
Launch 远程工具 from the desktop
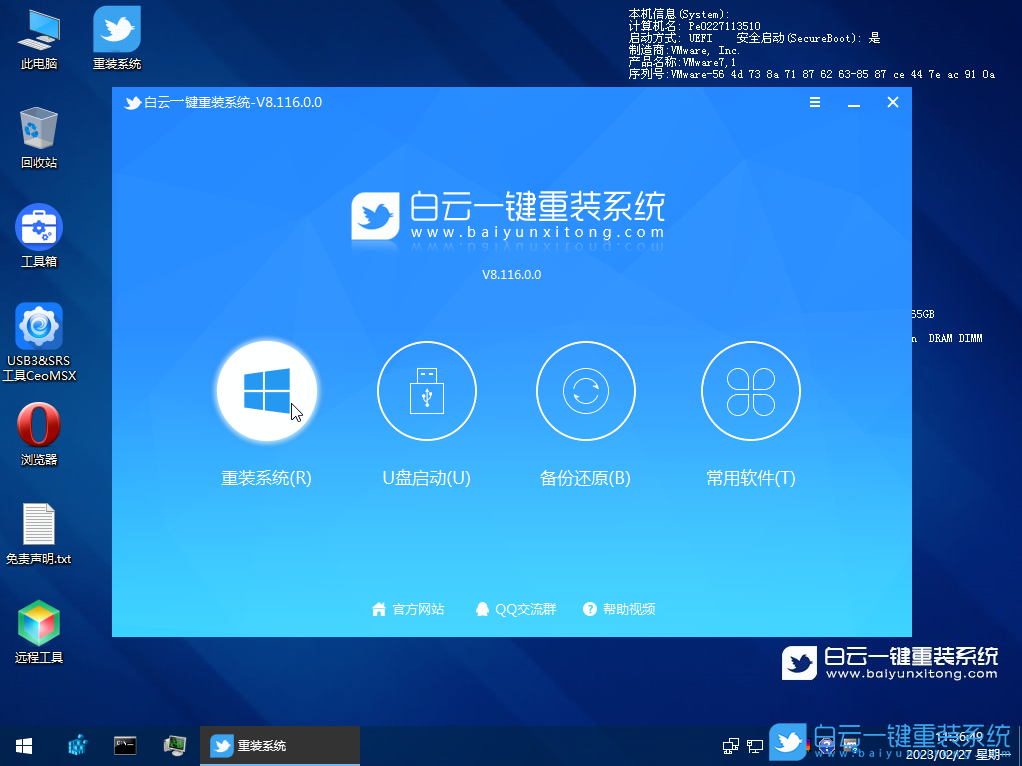(37, 622)
